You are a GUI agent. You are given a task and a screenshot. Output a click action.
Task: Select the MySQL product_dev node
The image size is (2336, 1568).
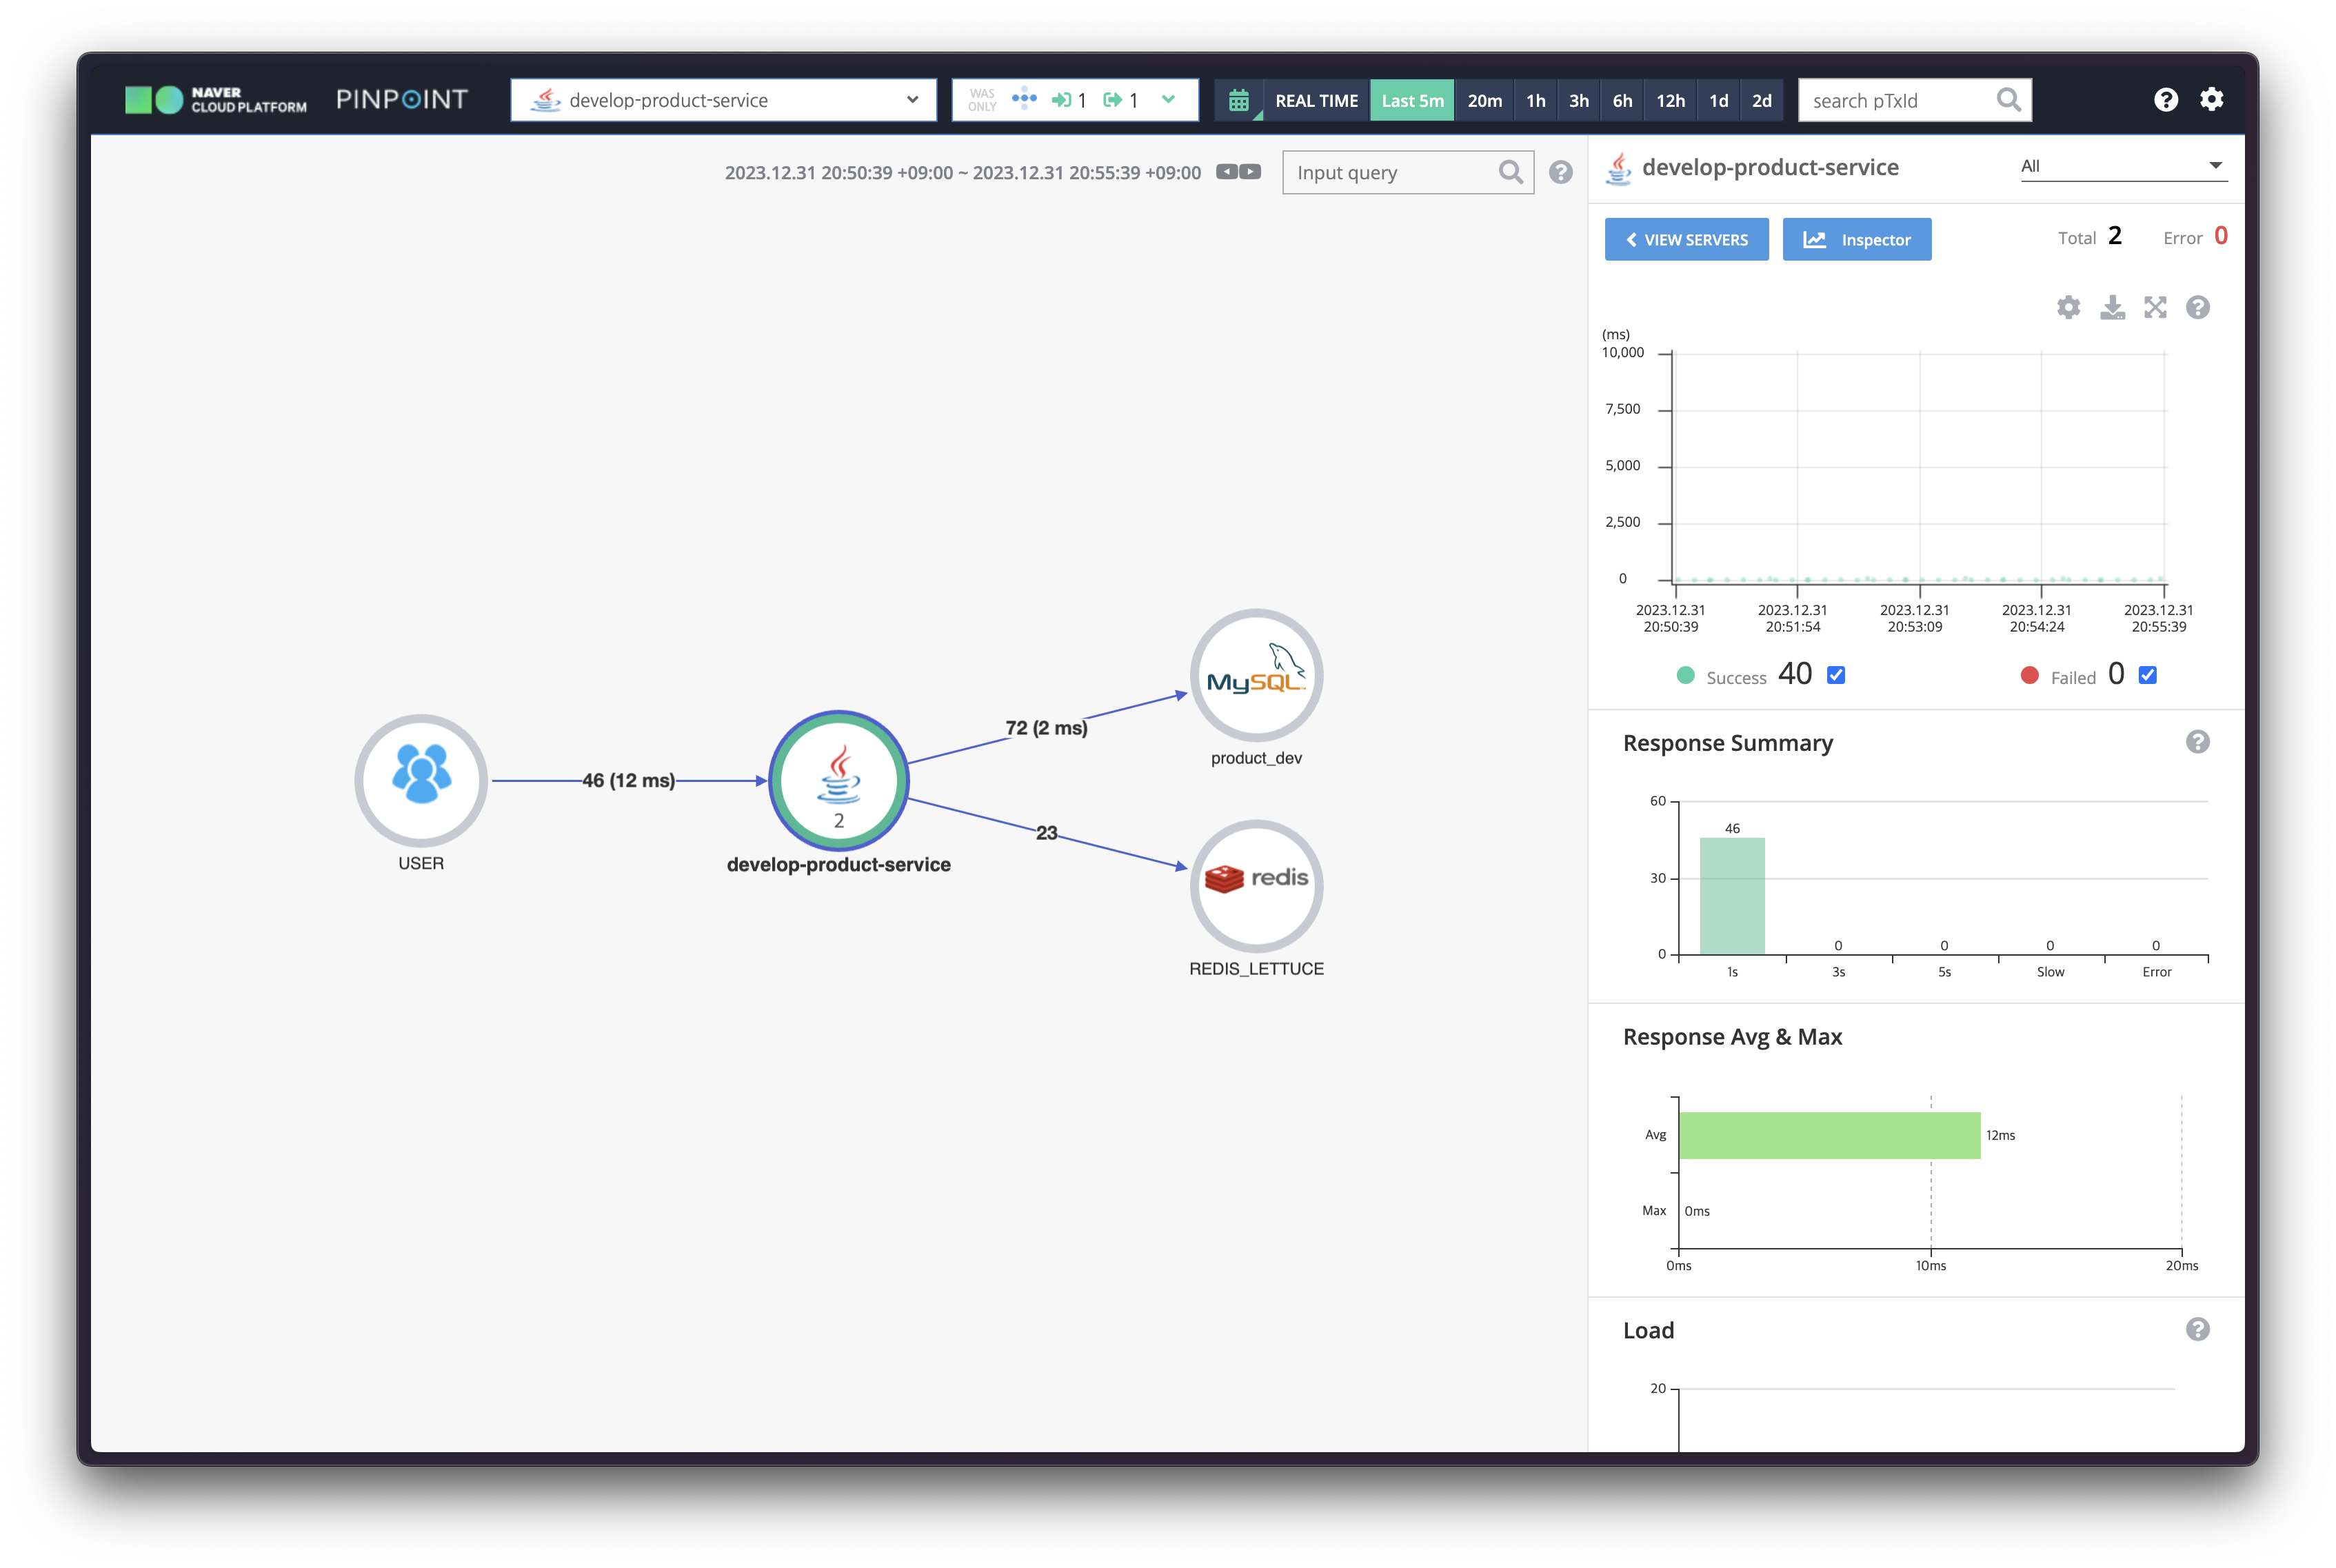coord(1256,676)
